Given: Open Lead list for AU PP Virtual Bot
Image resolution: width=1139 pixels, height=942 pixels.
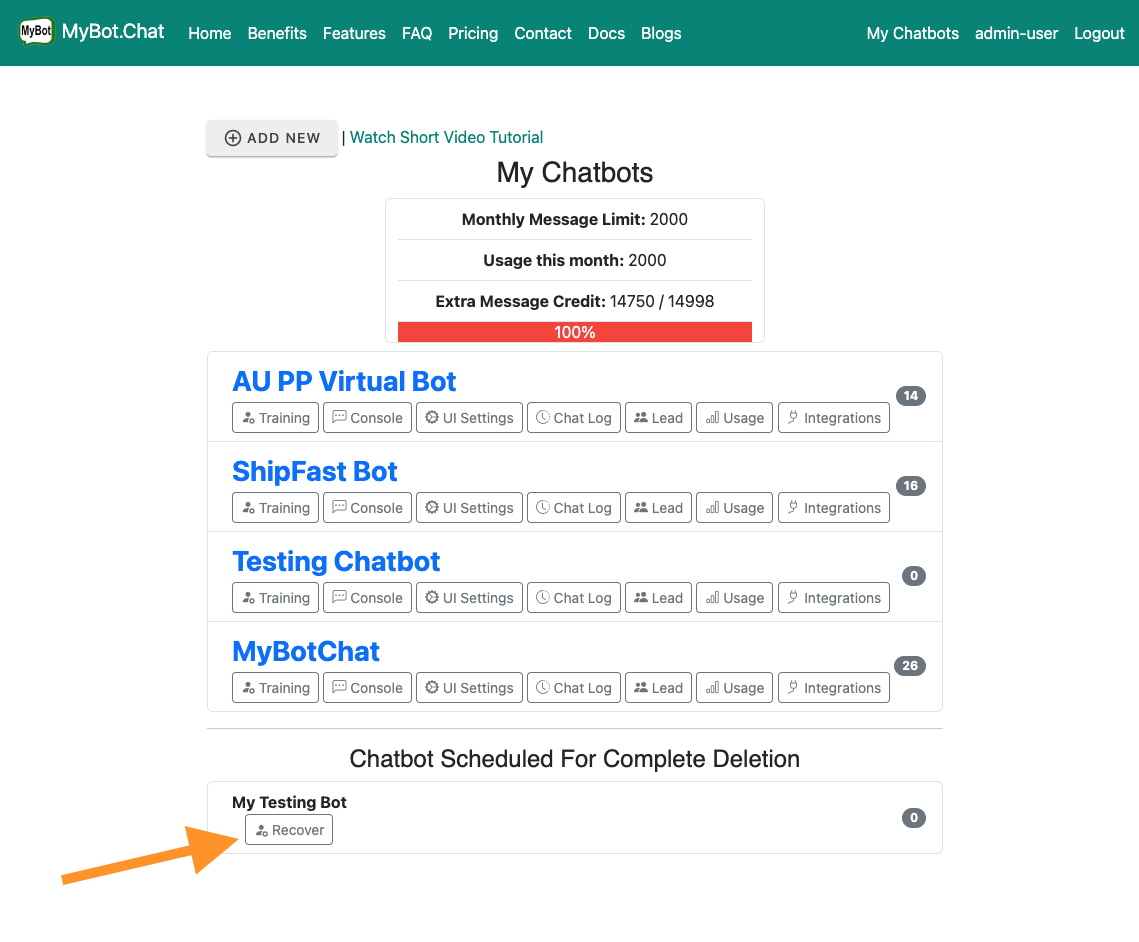Looking at the screenshot, I should click(659, 418).
